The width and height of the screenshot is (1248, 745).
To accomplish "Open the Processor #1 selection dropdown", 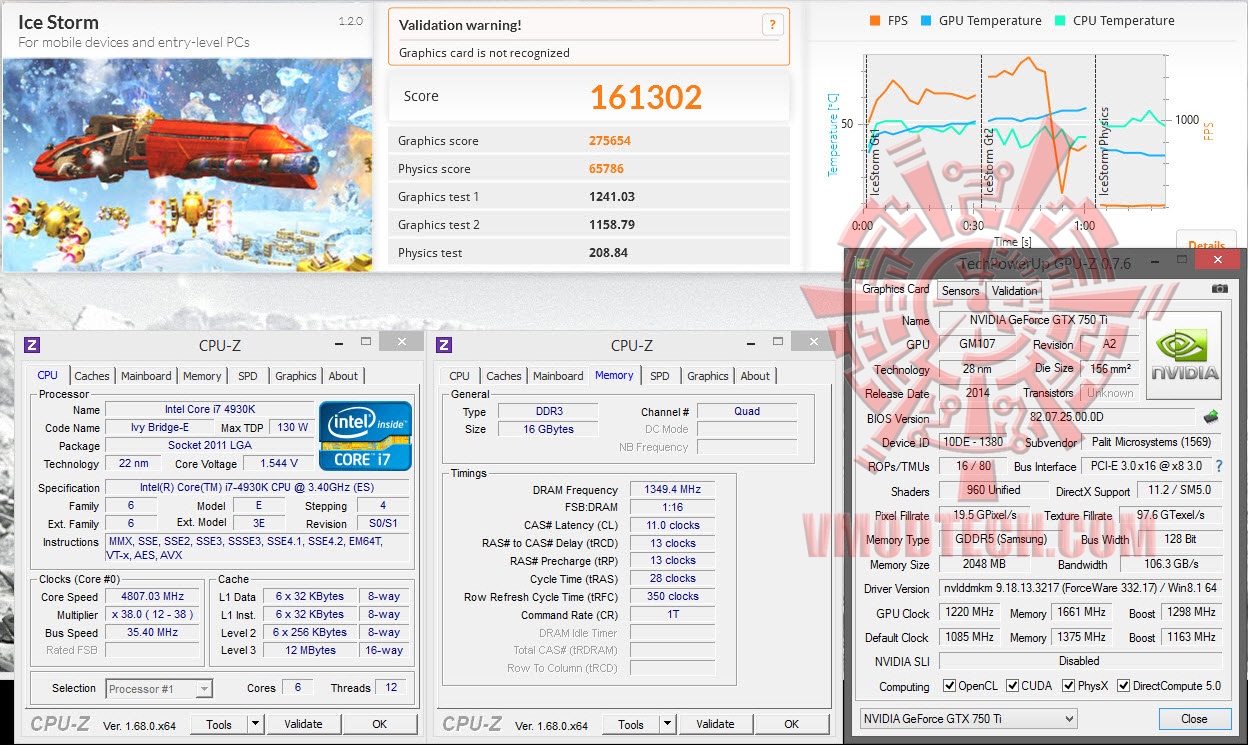I will click(159, 688).
